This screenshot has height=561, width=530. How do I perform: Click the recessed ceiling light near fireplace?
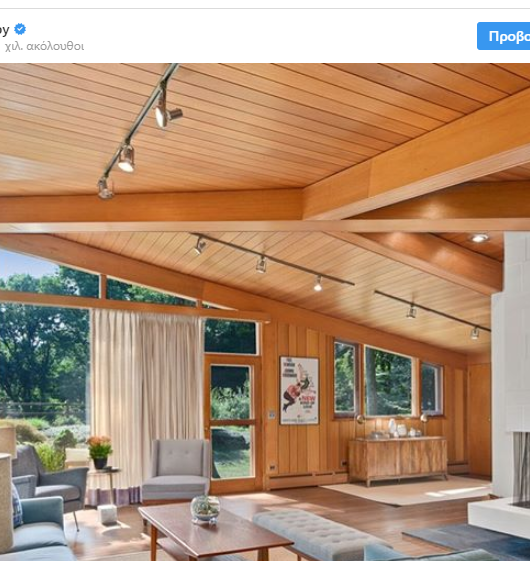pyautogui.click(x=480, y=238)
